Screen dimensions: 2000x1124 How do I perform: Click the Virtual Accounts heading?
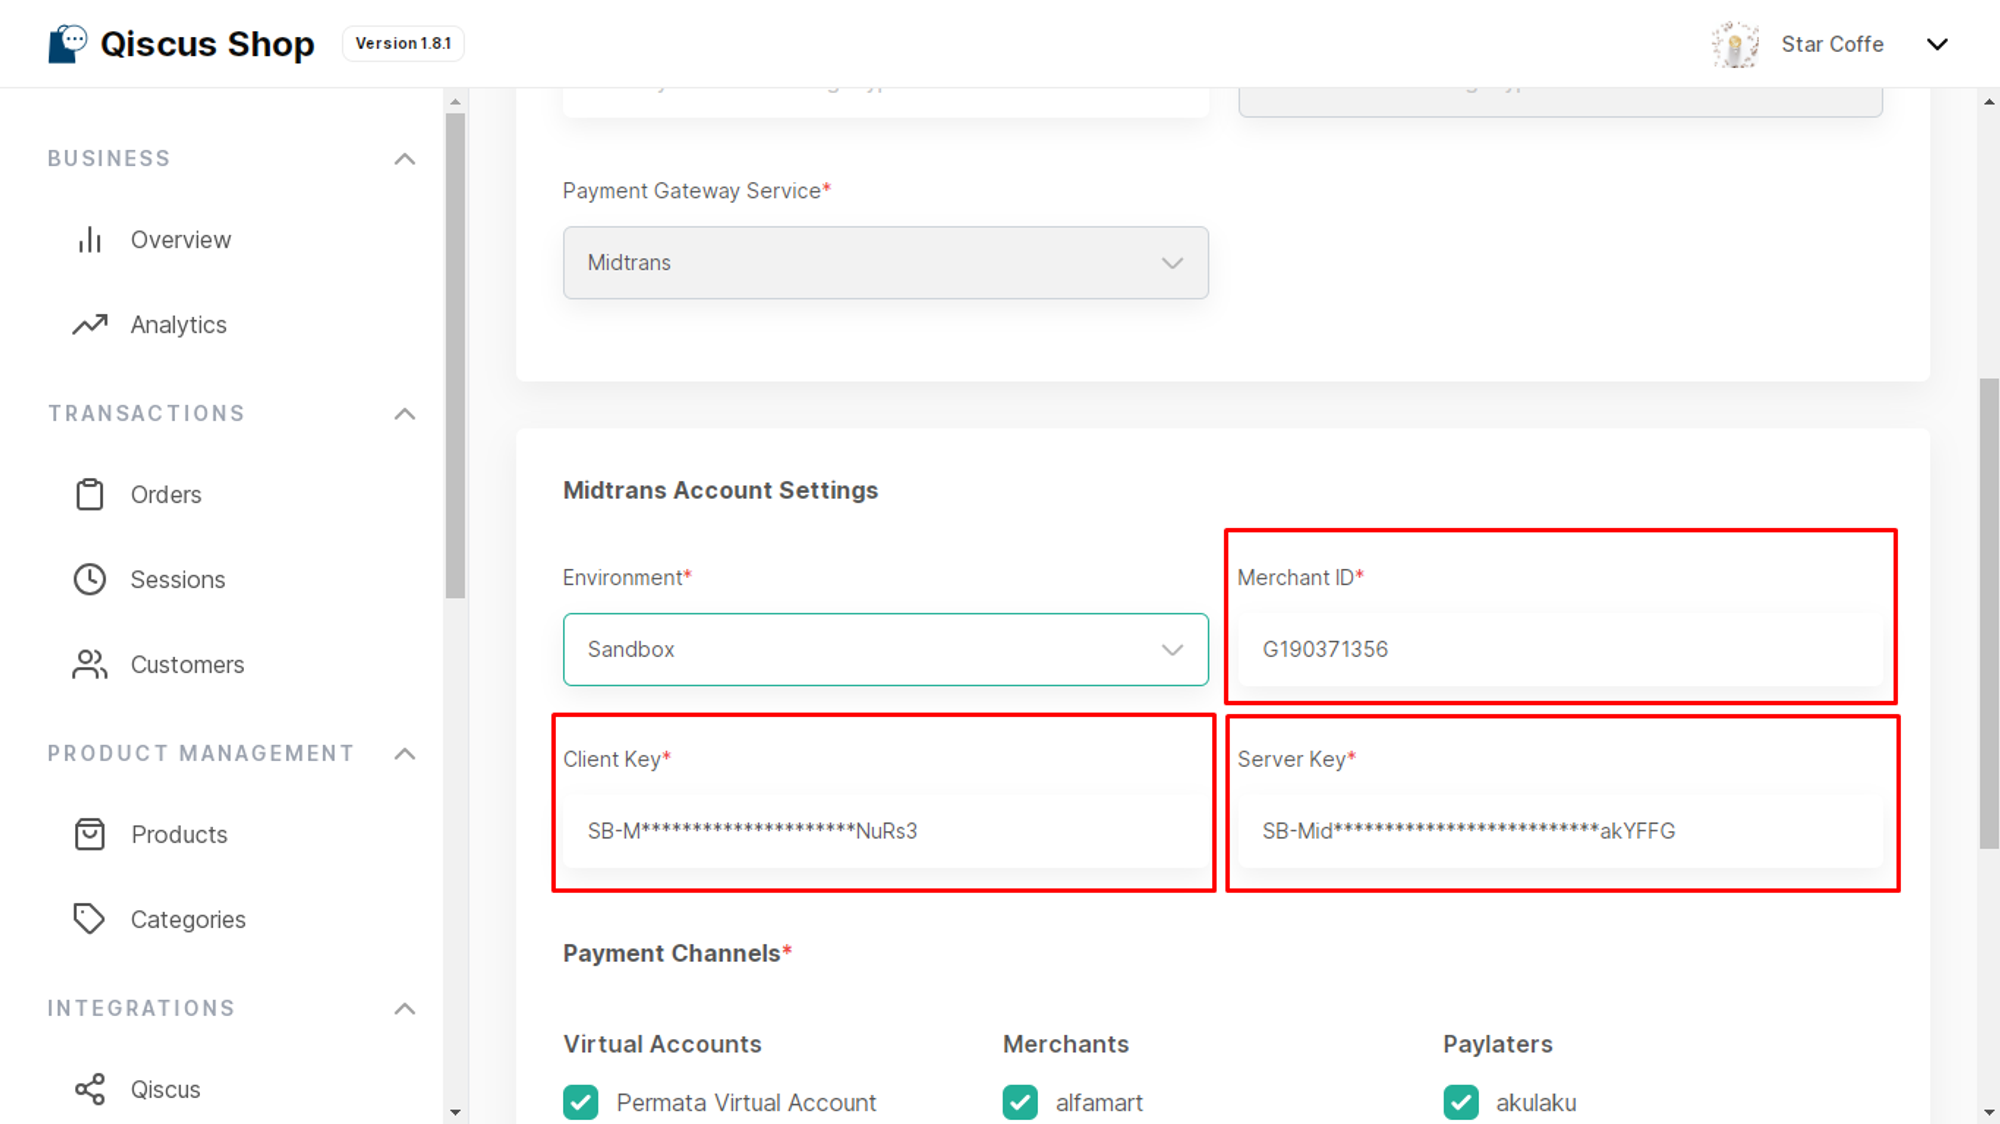click(662, 1044)
